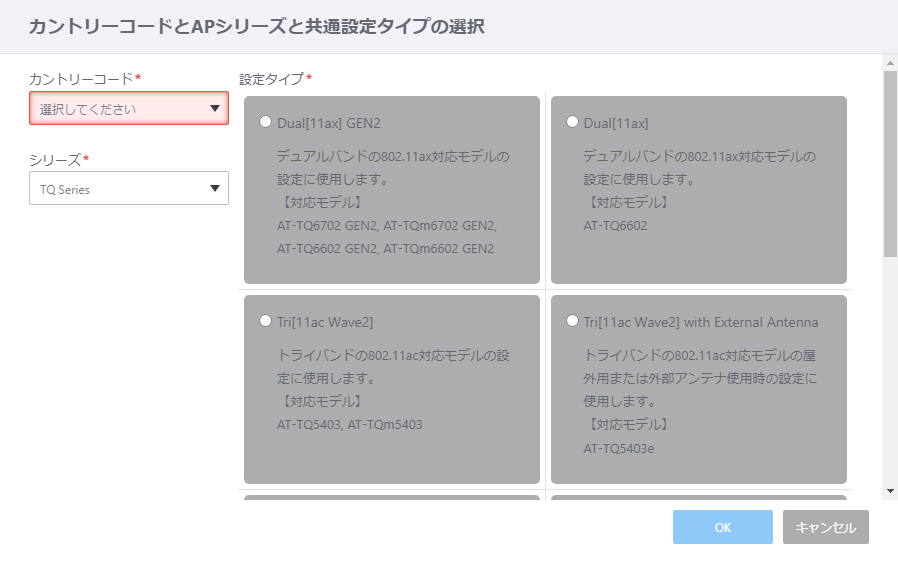Click the scrollbar up arrow

point(890,62)
